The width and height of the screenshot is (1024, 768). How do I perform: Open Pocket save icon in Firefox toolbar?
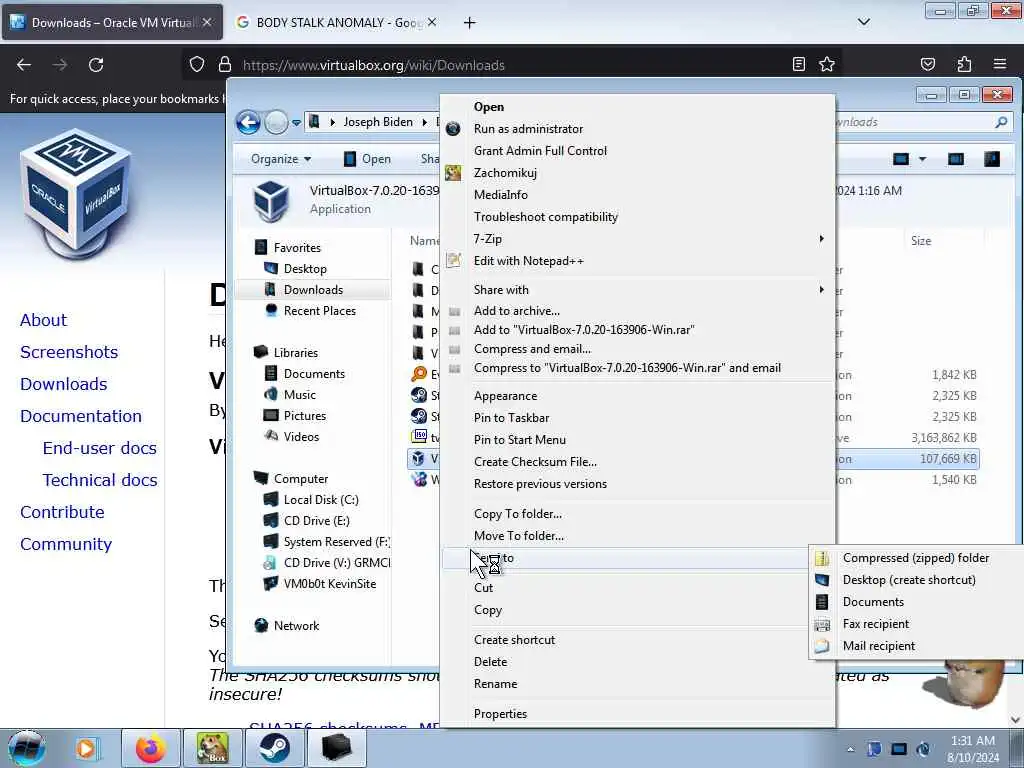coord(927,64)
